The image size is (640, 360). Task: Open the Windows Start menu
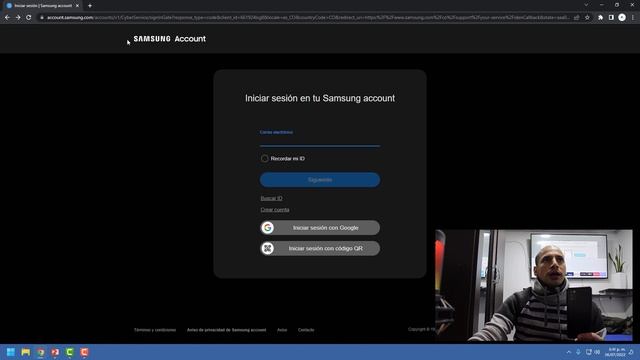click(11, 352)
